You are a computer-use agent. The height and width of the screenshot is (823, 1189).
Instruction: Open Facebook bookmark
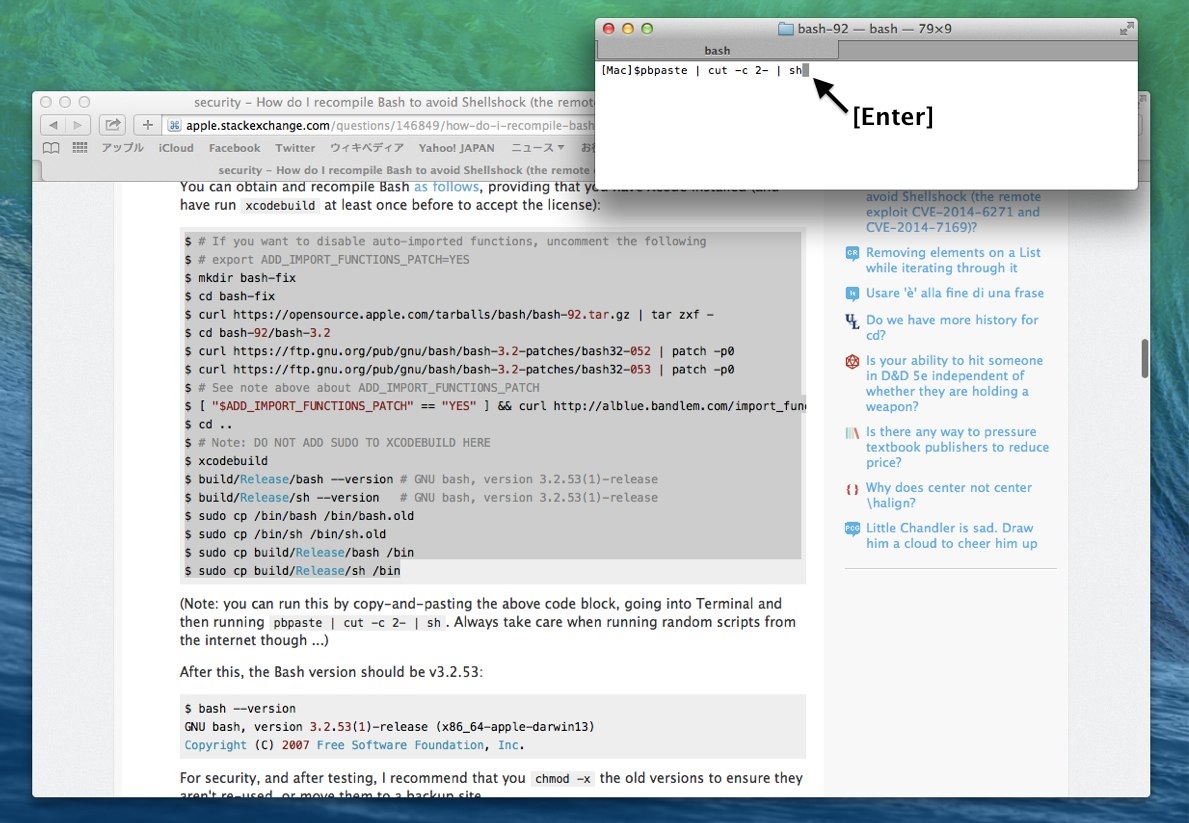click(x=234, y=148)
